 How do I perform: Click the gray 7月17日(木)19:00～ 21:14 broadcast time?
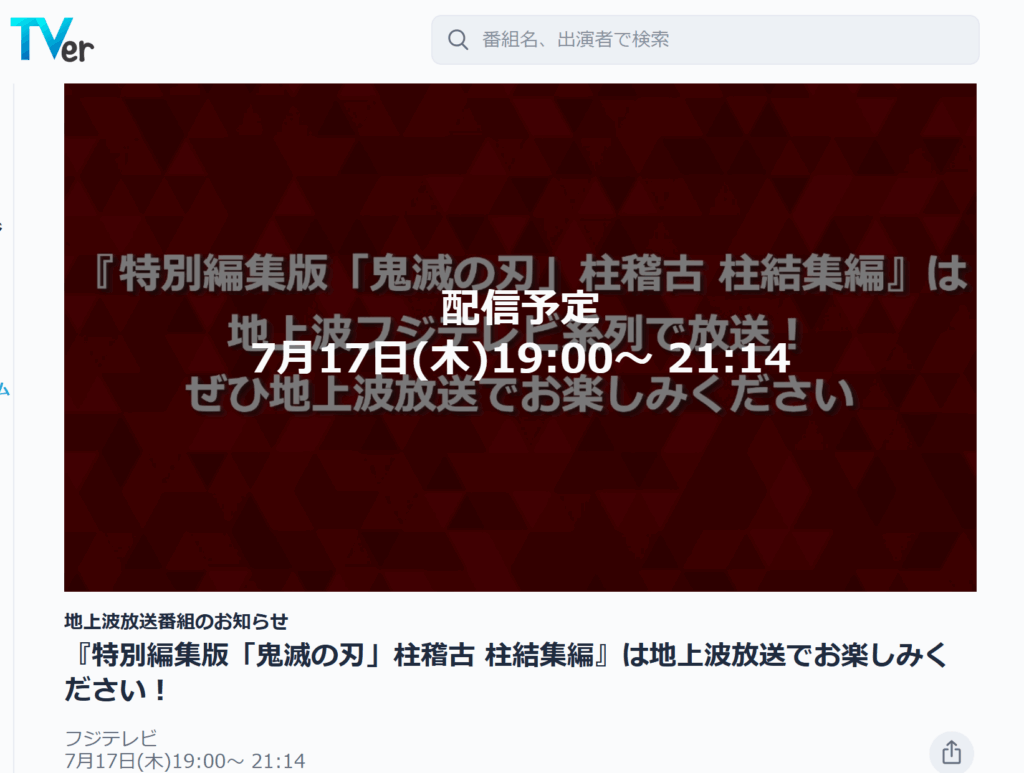[x=185, y=761]
